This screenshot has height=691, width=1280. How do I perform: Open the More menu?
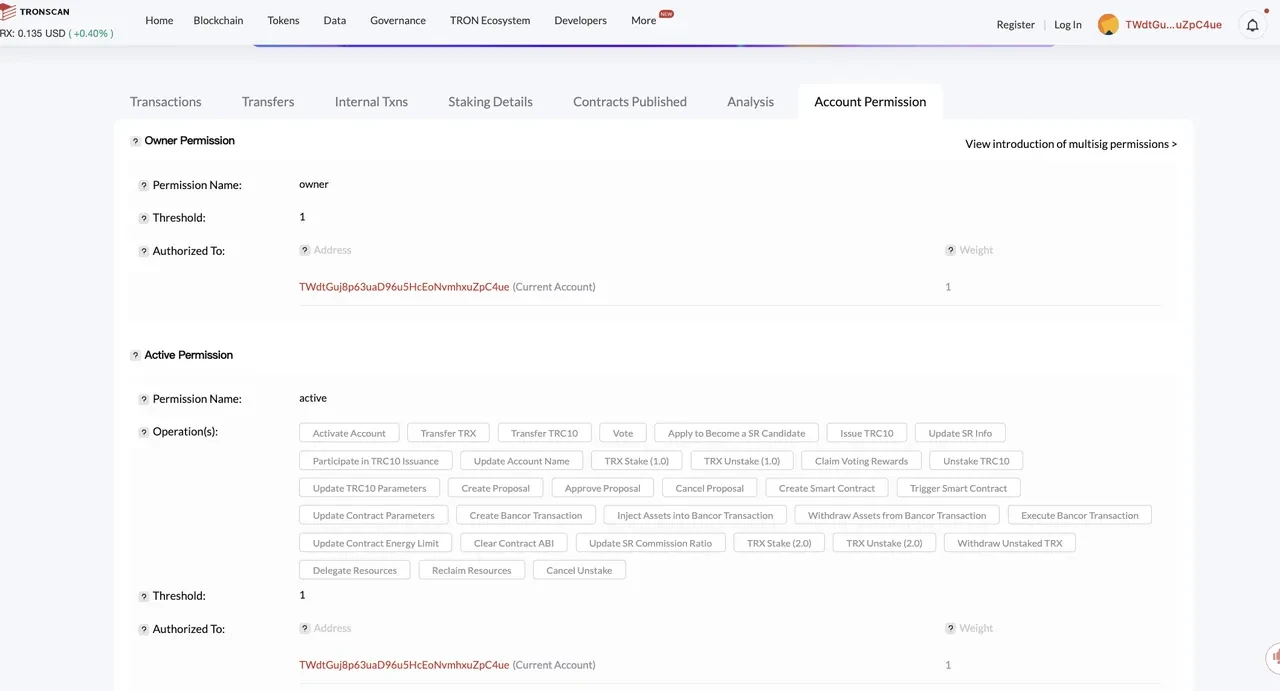(x=644, y=20)
